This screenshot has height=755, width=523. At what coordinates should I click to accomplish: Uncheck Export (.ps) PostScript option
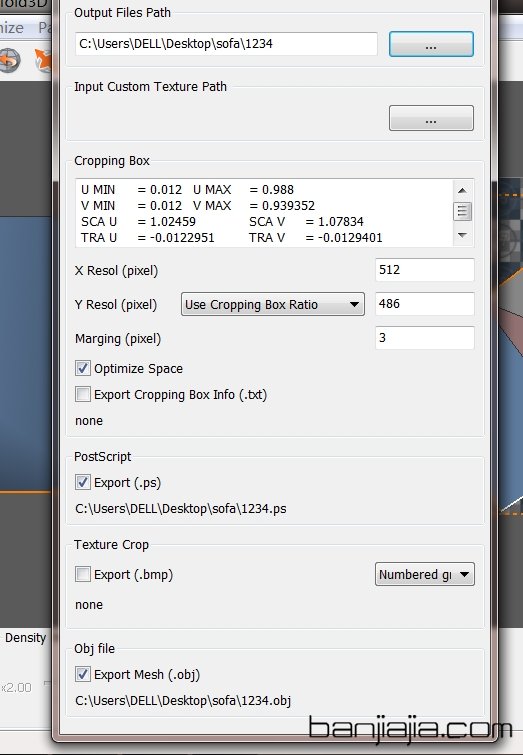[x=83, y=482]
